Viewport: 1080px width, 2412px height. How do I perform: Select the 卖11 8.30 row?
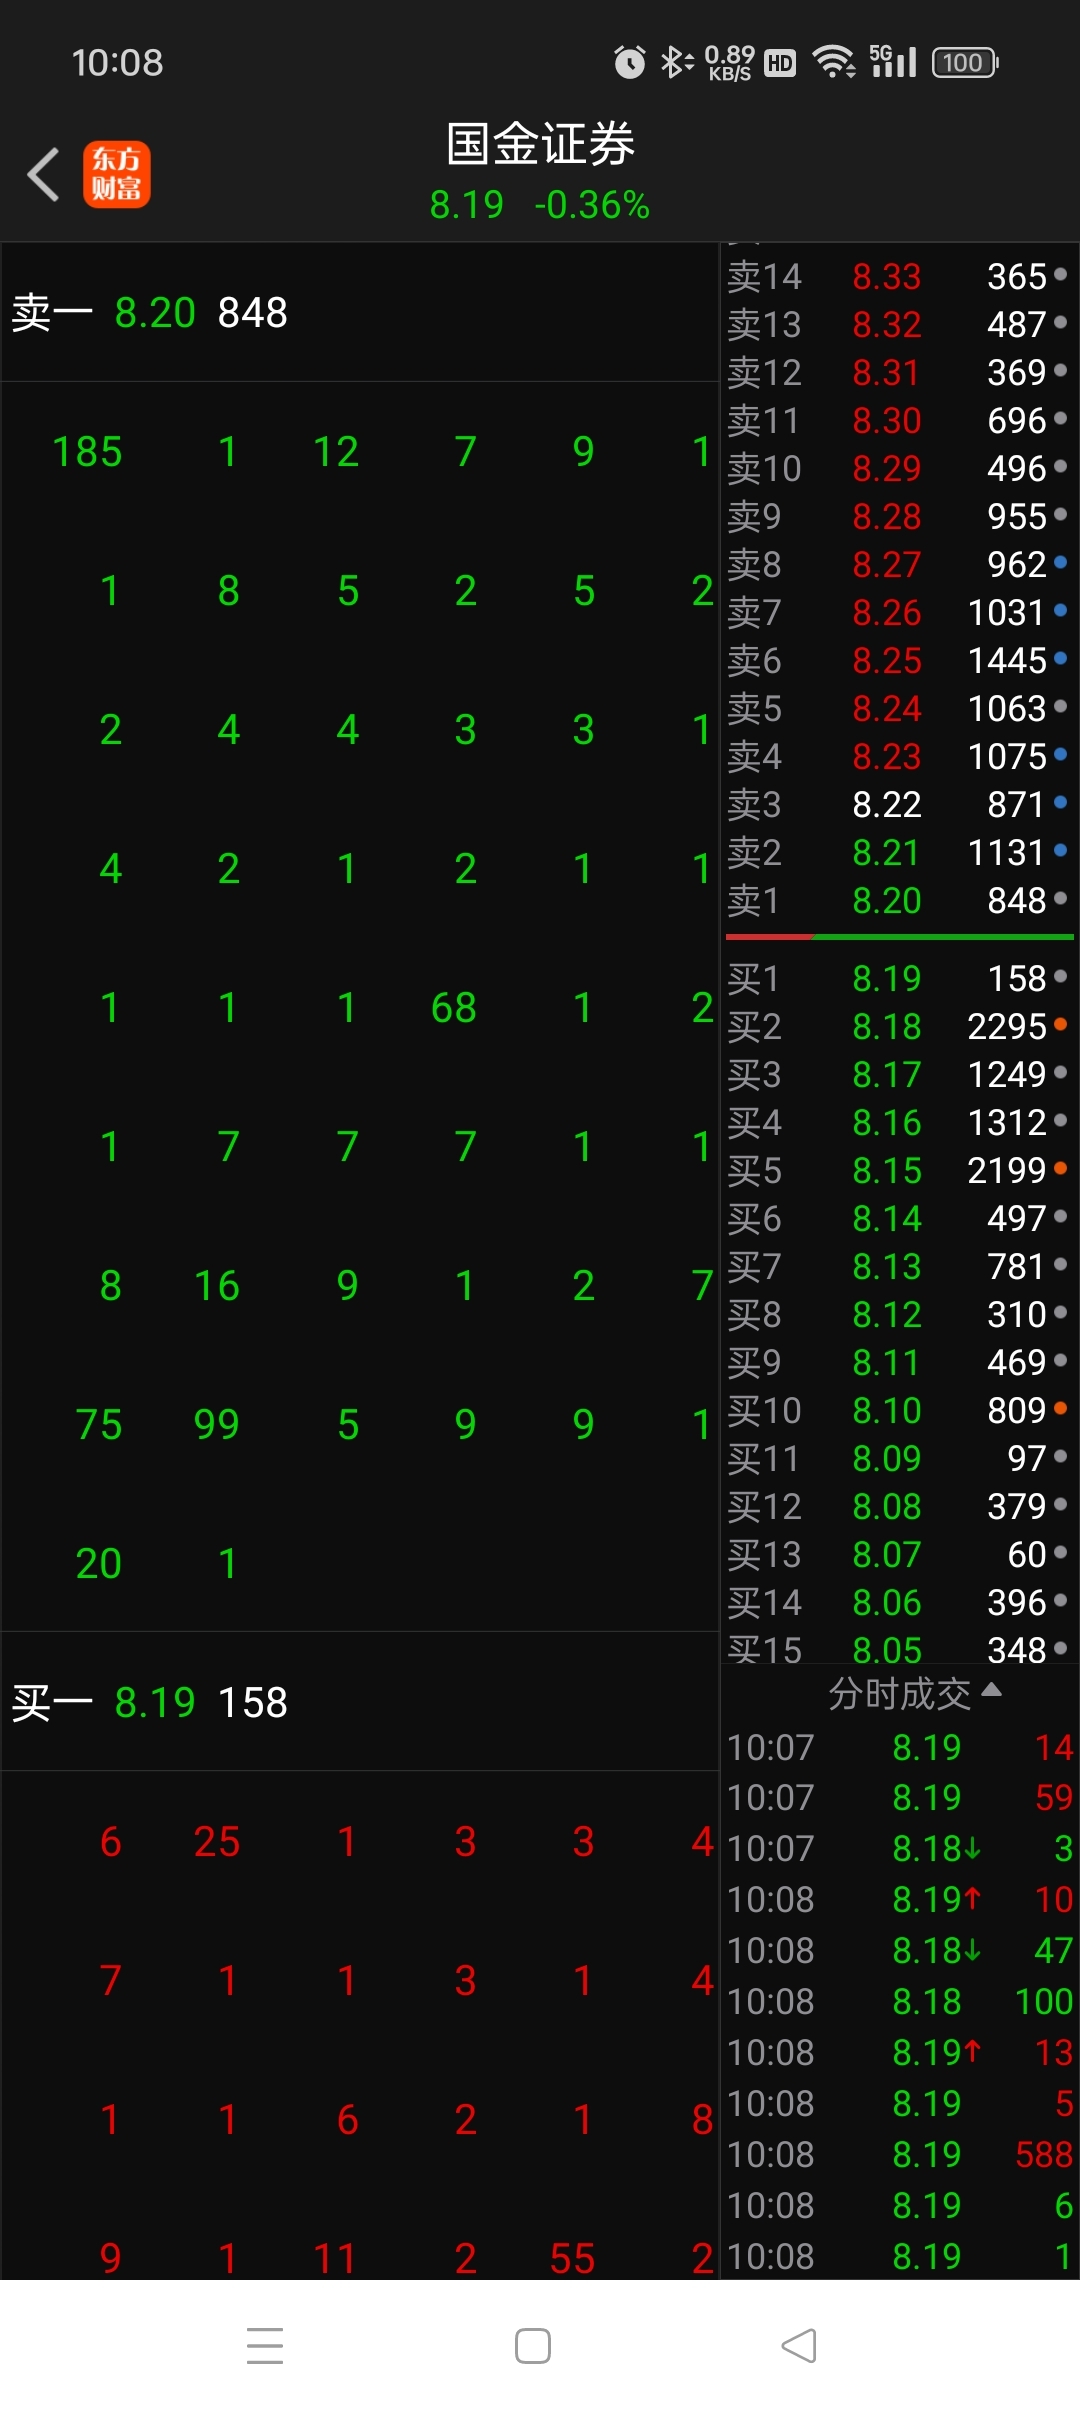click(x=899, y=420)
